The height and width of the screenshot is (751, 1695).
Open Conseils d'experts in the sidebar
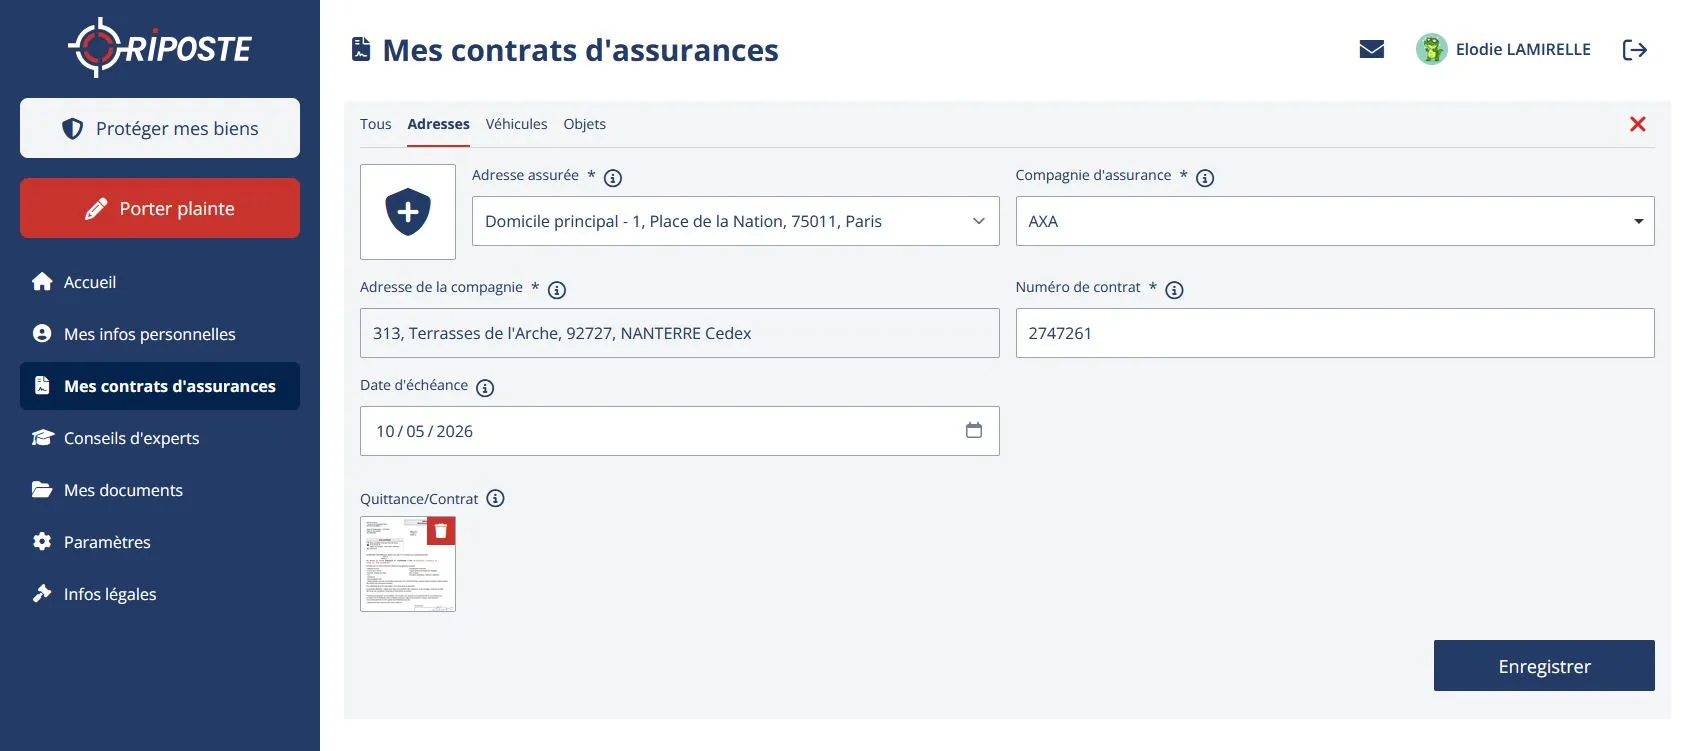[x=131, y=438]
